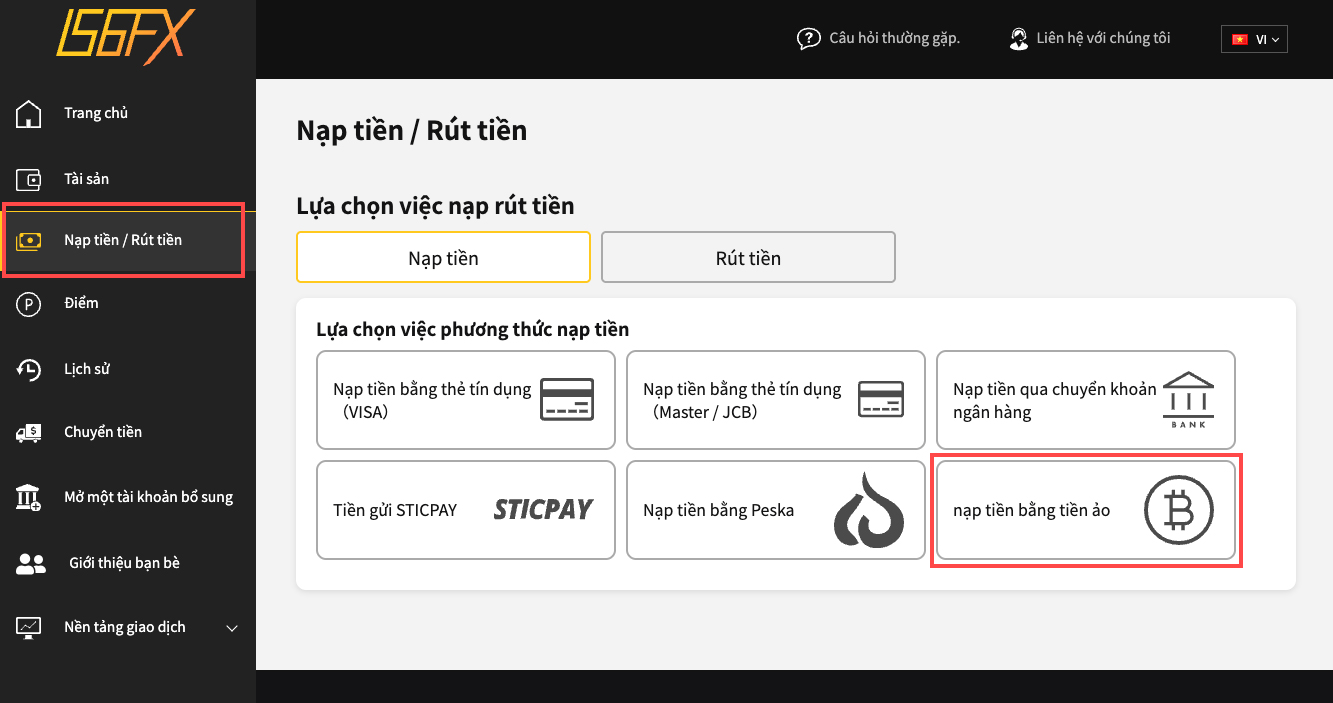Click the Peska flame logo
Image resolution: width=1333 pixels, height=703 pixels.
pos(869,510)
